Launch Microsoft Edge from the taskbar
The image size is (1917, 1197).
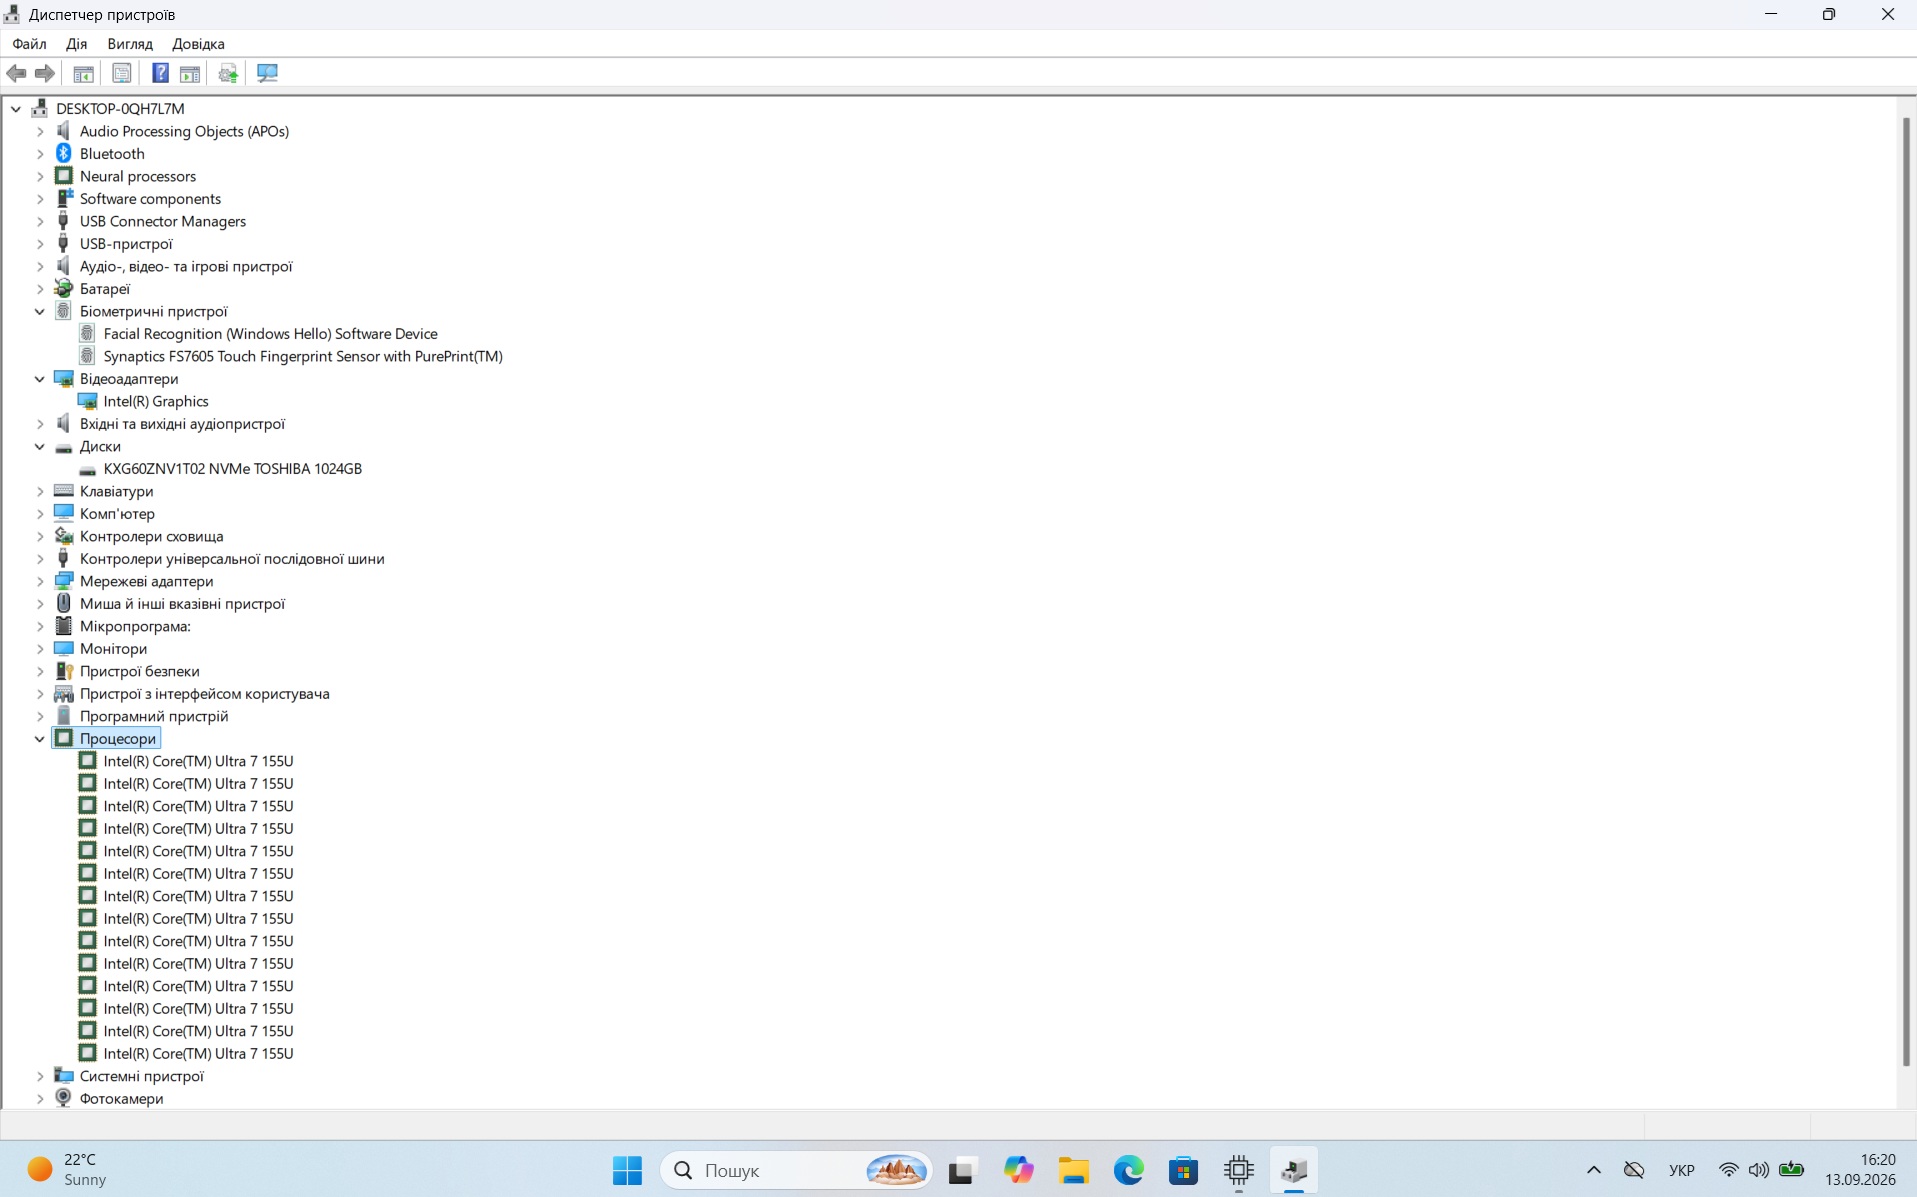click(1128, 1170)
